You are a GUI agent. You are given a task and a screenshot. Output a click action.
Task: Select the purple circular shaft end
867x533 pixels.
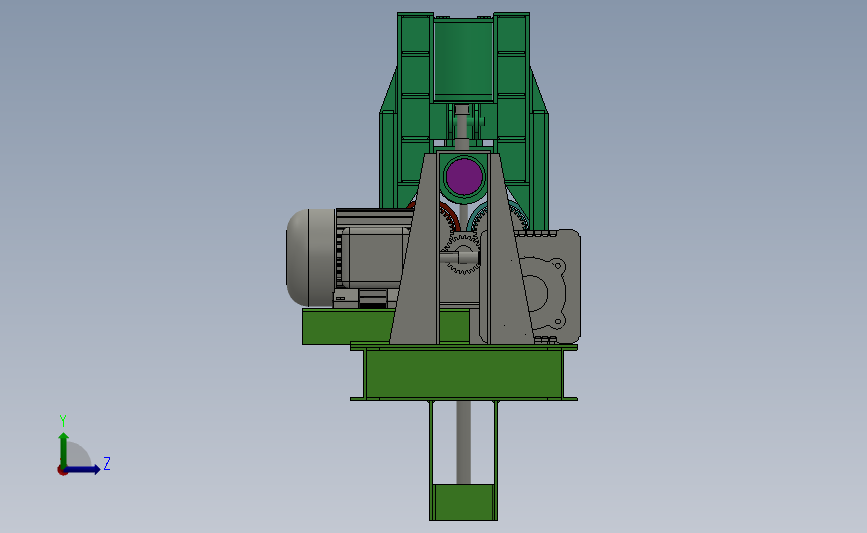[464, 176]
